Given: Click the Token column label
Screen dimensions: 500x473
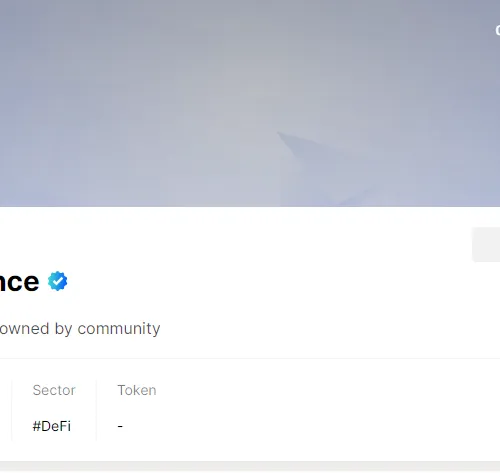Looking at the screenshot, I should click(137, 390).
